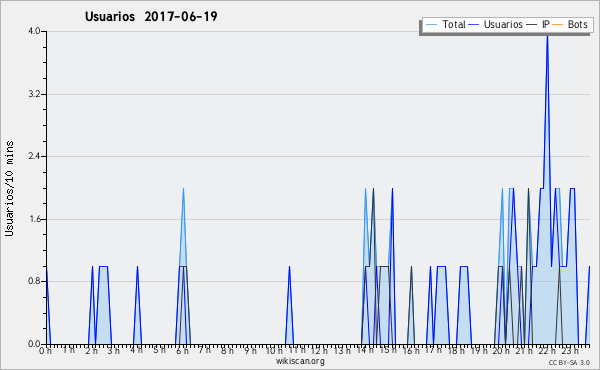Click the '8 h' x-axis label
The height and width of the screenshot is (370, 600).
click(228, 351)
